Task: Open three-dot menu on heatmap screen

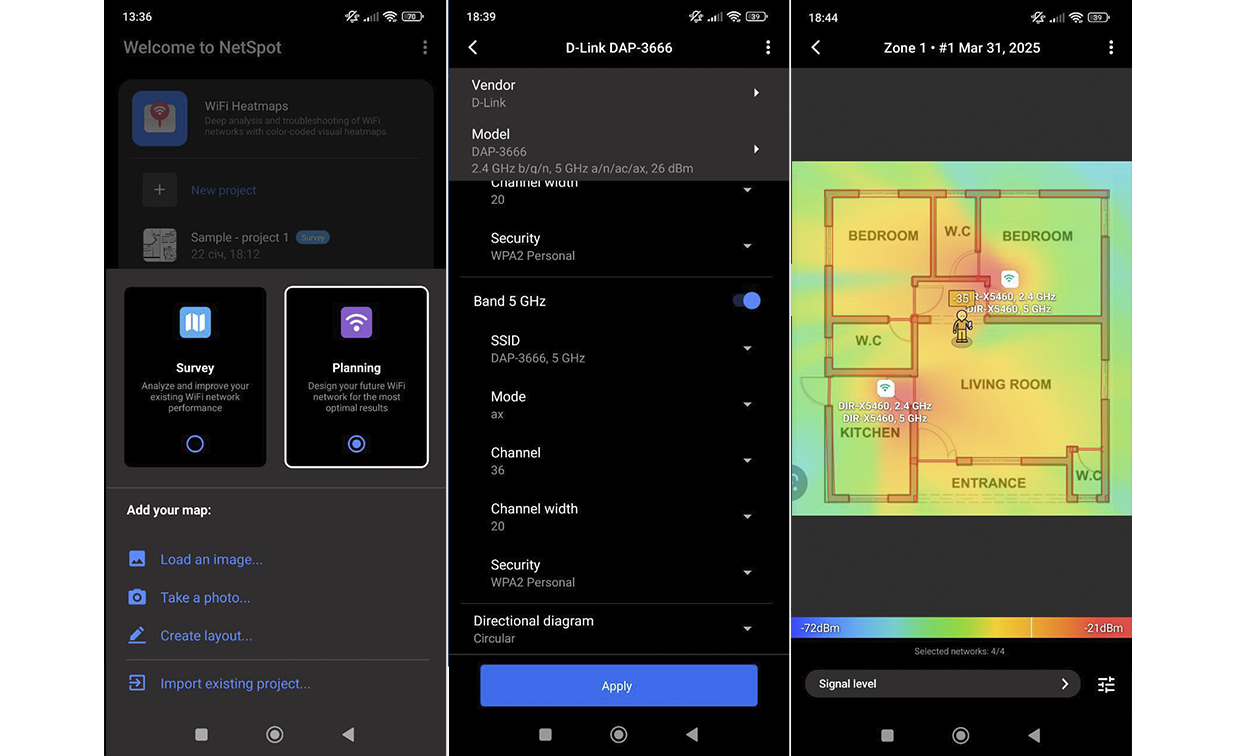Action: [x=1111, y=48]
